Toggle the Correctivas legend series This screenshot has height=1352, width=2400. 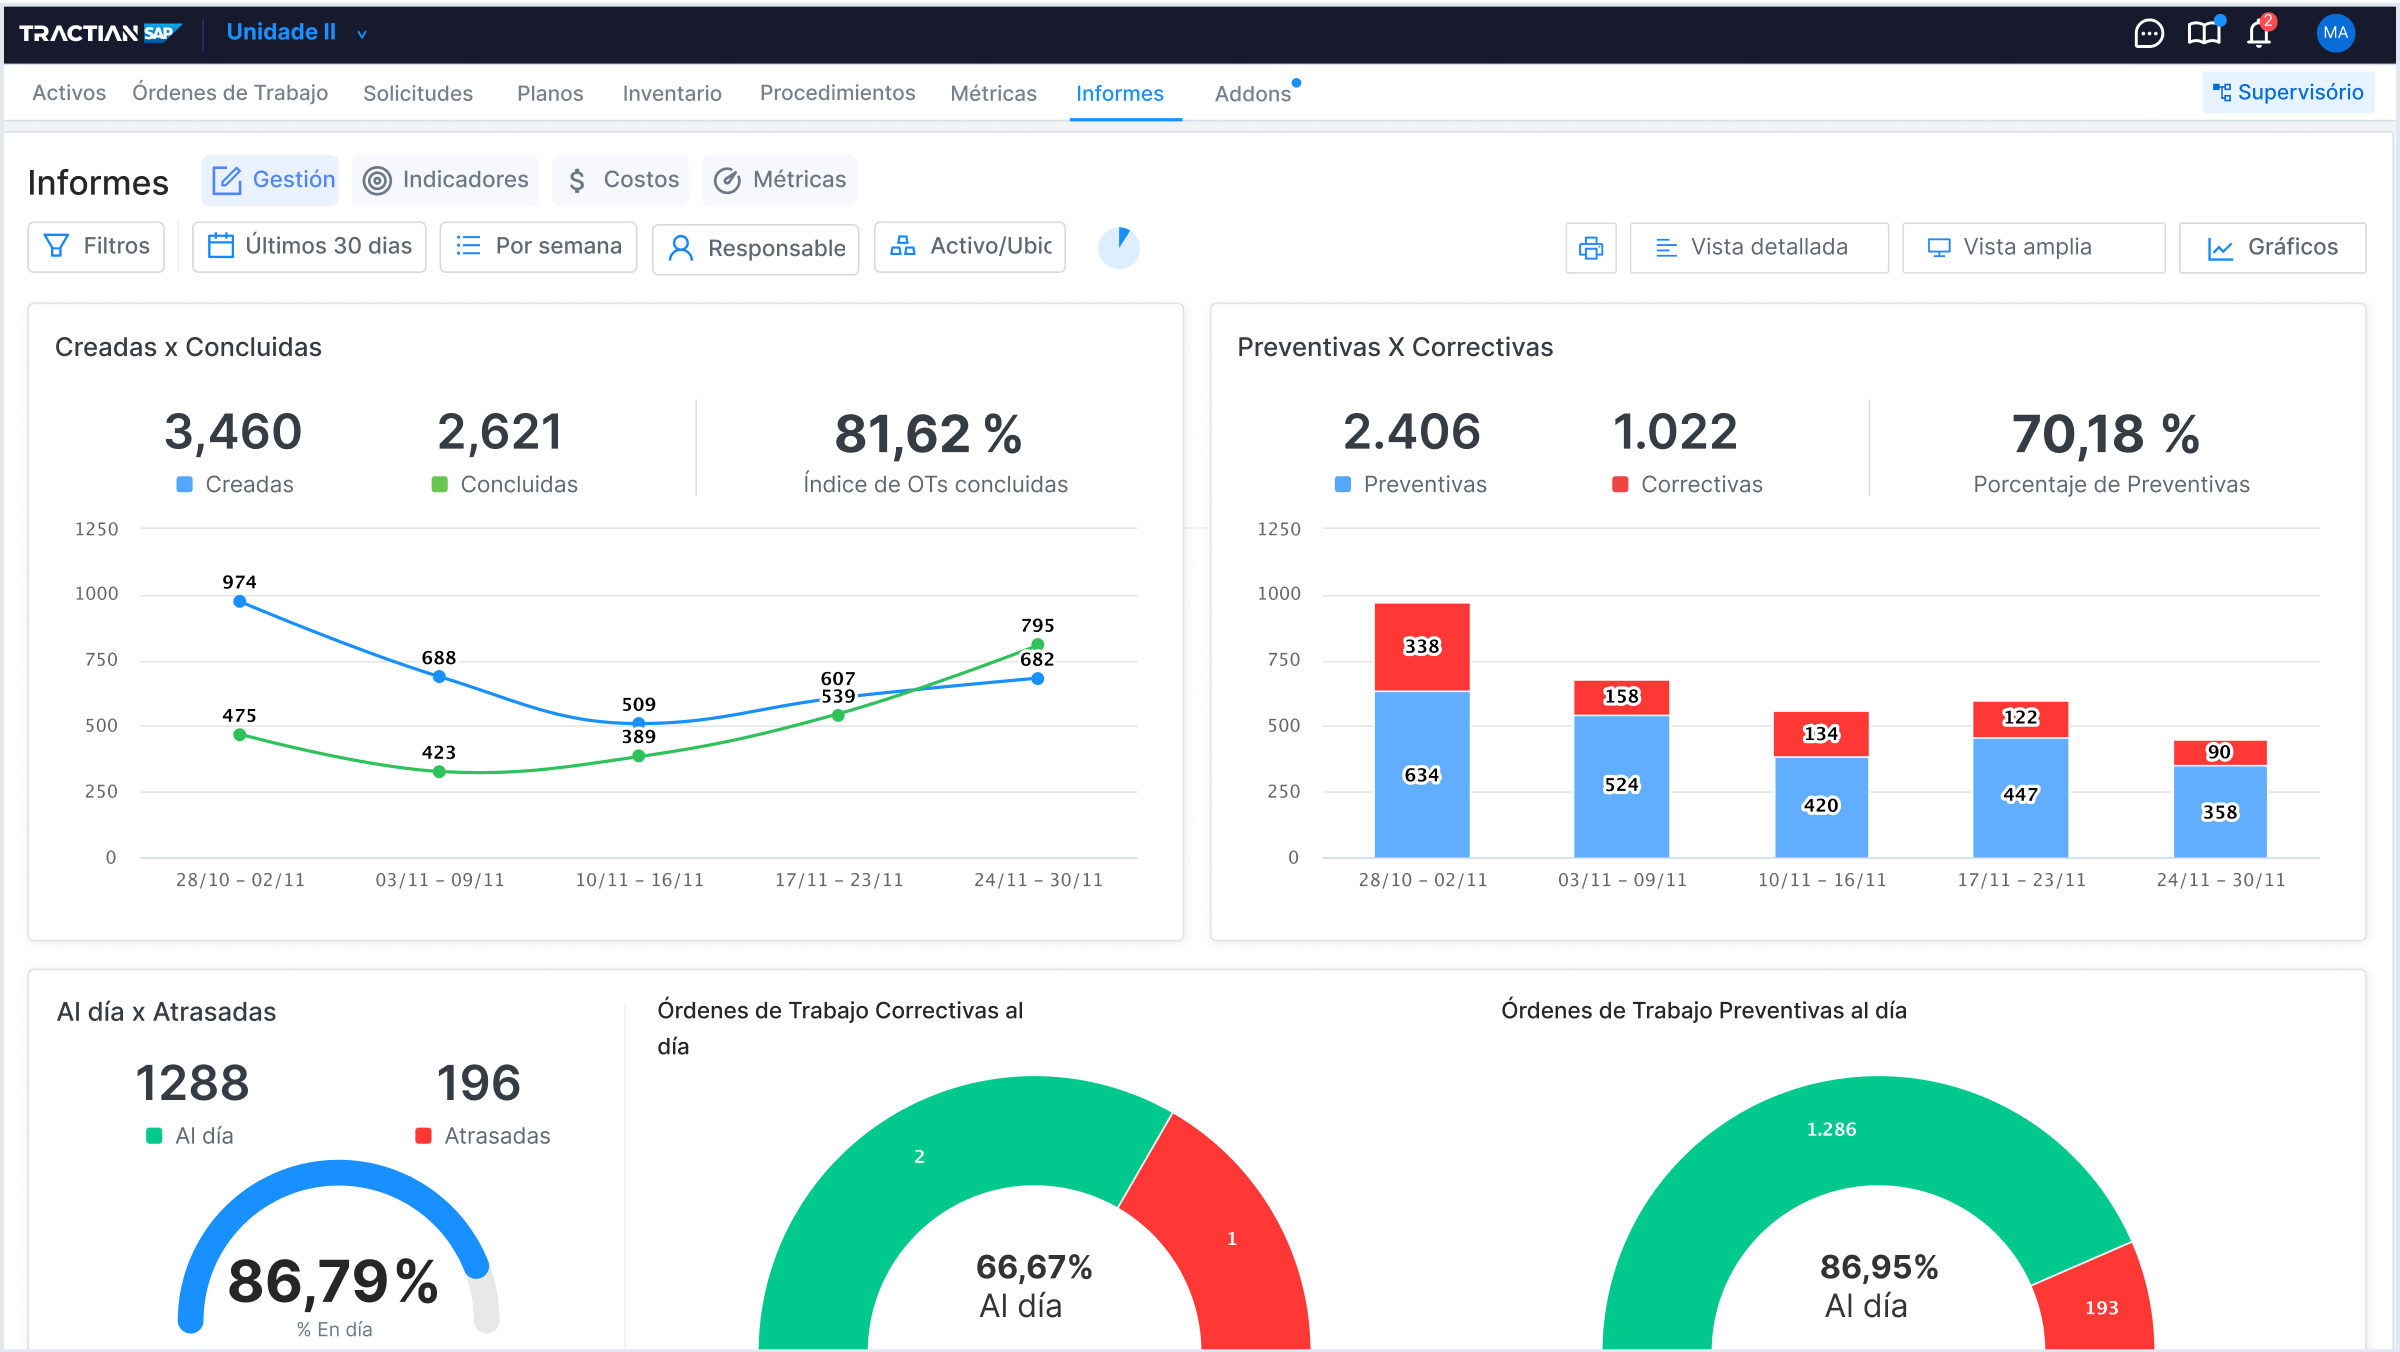click(x=1688, y=485)
